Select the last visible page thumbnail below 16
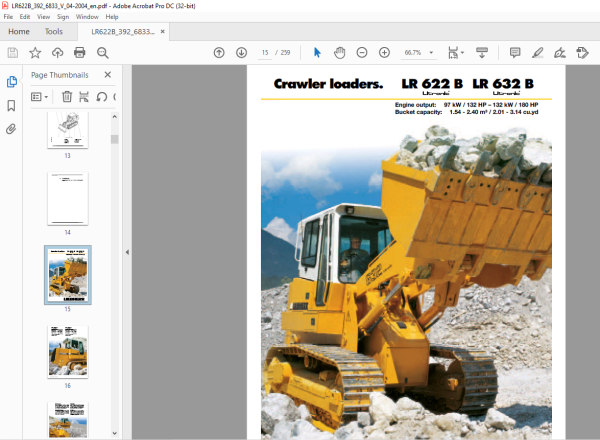The width and height of the screenshot is (600, 440). pos(68,420)
